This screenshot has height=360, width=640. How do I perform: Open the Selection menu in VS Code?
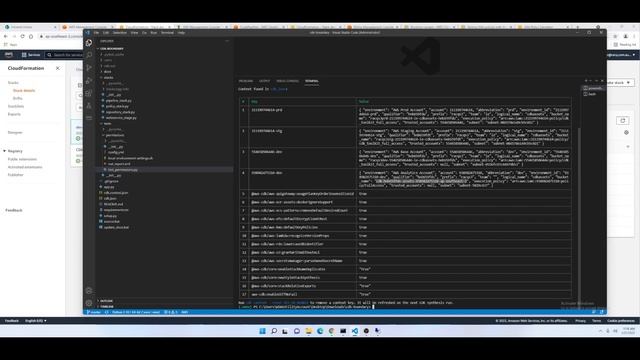[120, 33]
